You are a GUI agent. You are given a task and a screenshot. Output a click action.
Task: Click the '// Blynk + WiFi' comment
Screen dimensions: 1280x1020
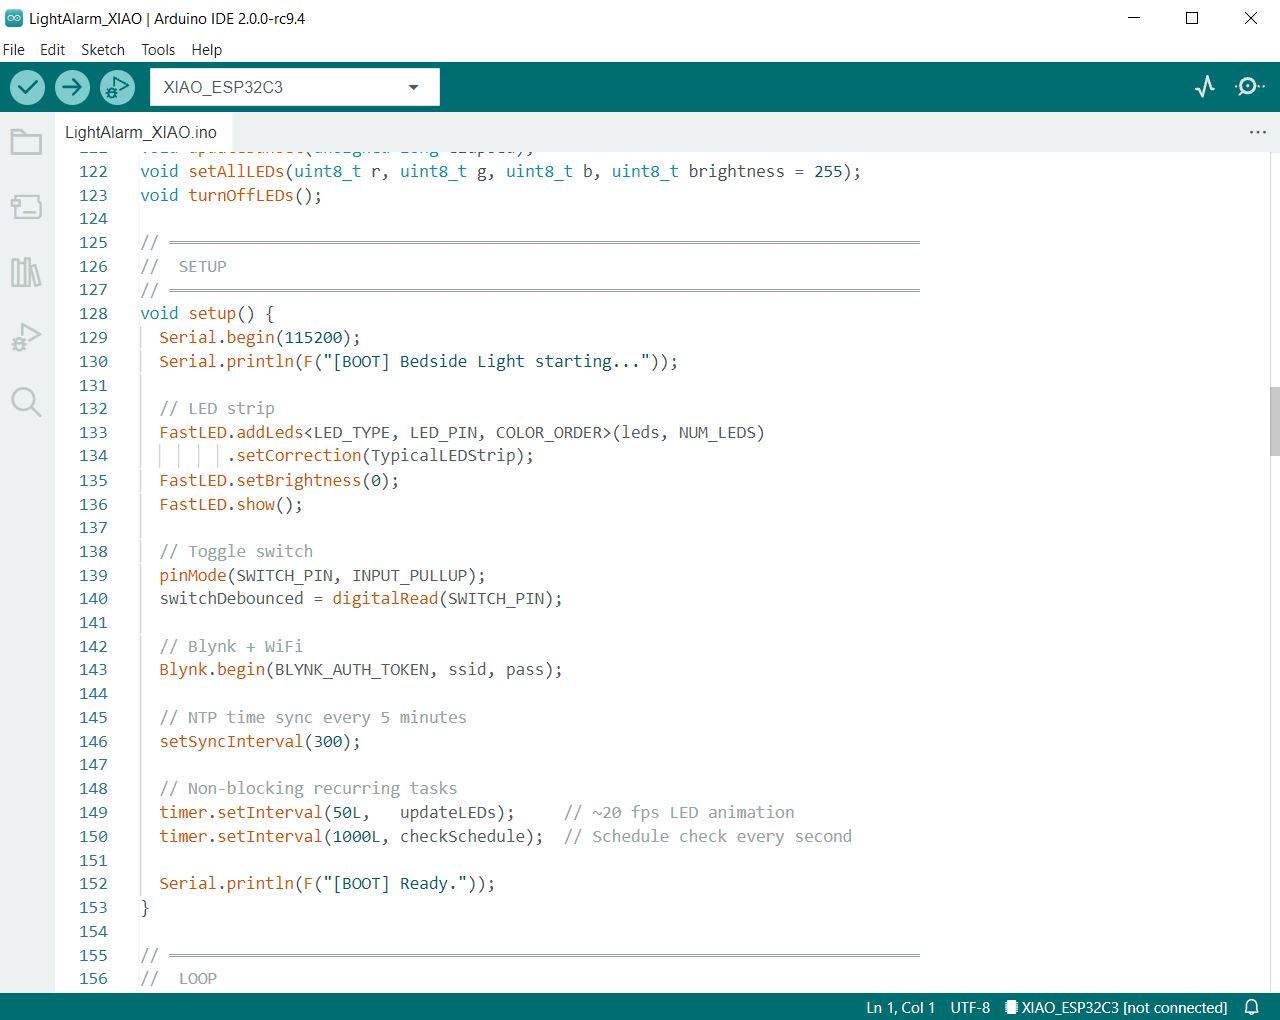tap(231, 647)
